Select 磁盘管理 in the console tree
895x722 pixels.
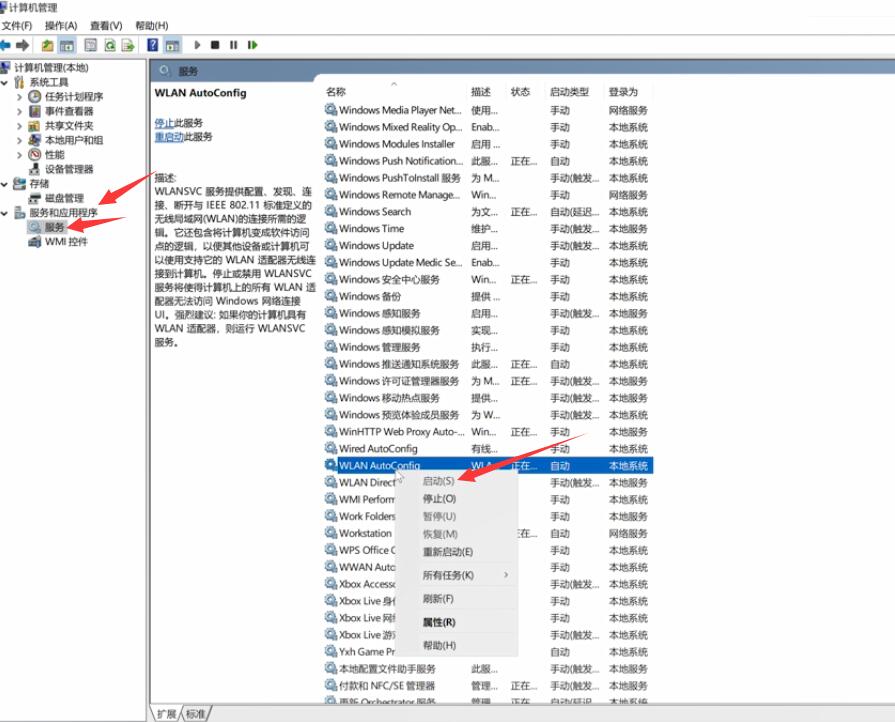[64, 198]
